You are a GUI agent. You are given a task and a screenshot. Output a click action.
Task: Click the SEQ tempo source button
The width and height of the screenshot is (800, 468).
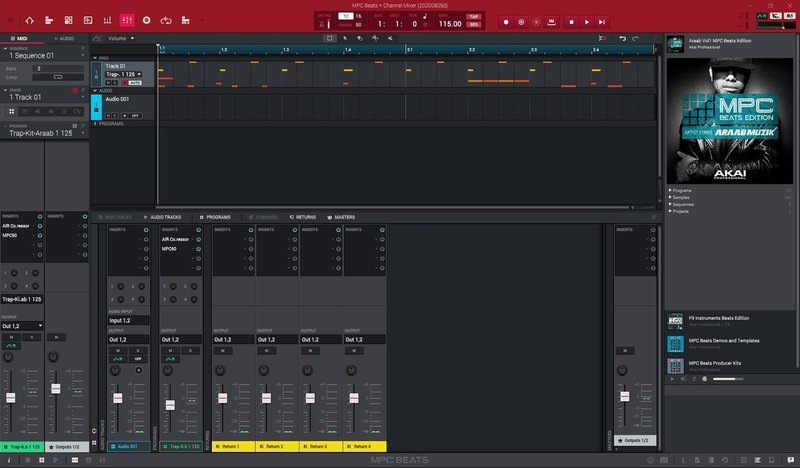pyautogui.click(x=473, y=24)
